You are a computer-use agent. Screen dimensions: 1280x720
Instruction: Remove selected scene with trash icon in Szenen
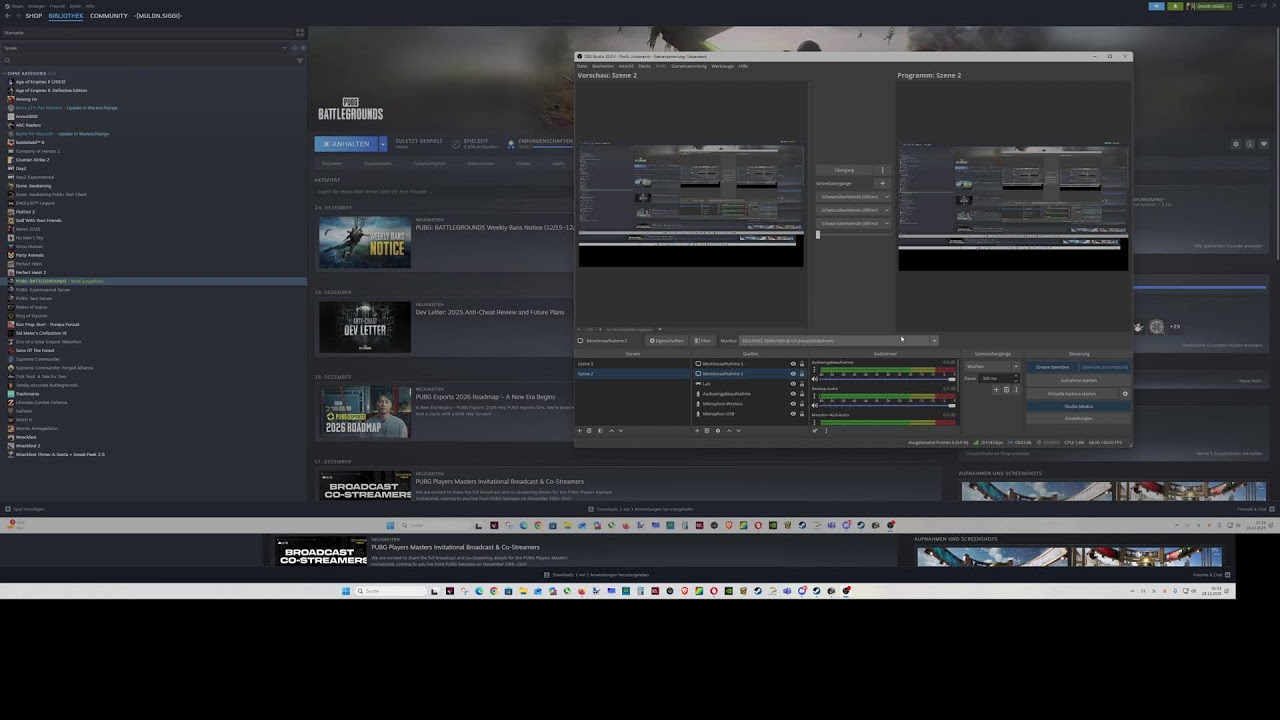[x=589, y=431]
